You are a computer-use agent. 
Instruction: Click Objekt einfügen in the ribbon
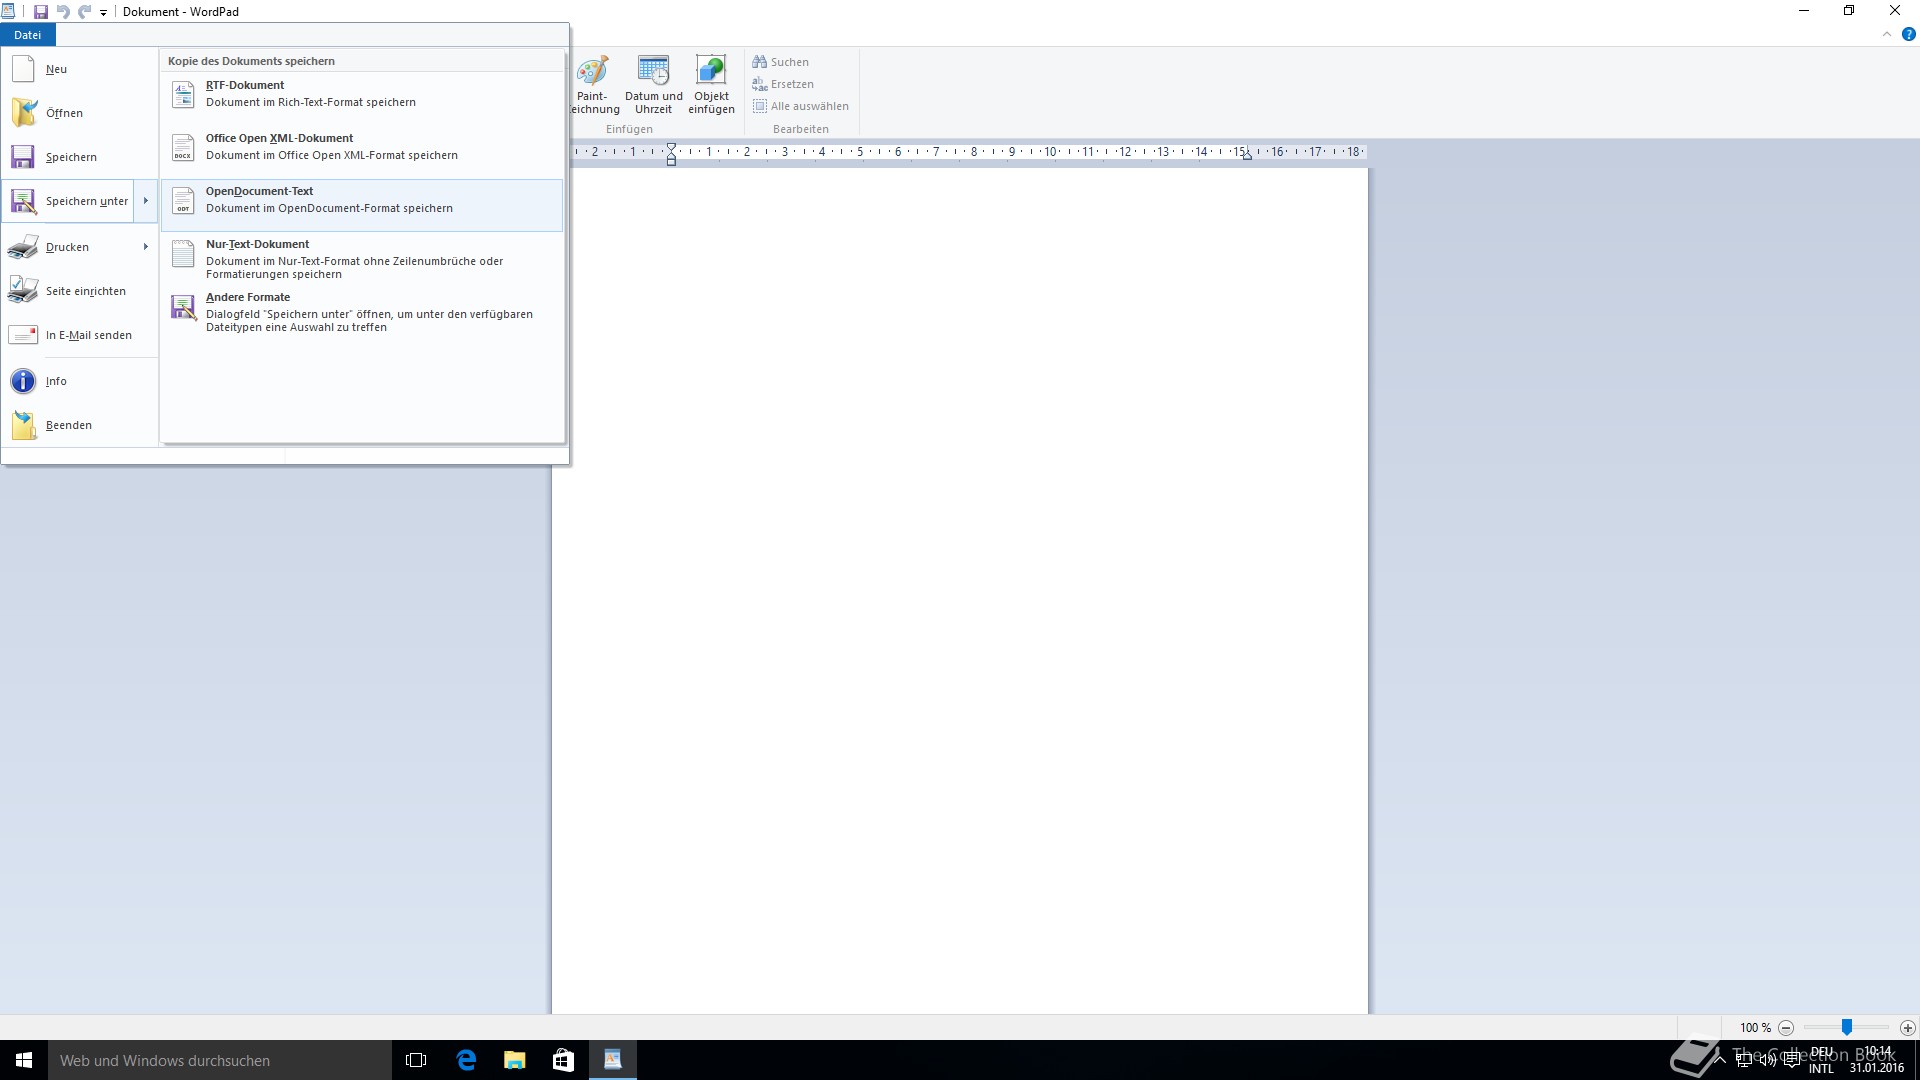tap(711, 85)
